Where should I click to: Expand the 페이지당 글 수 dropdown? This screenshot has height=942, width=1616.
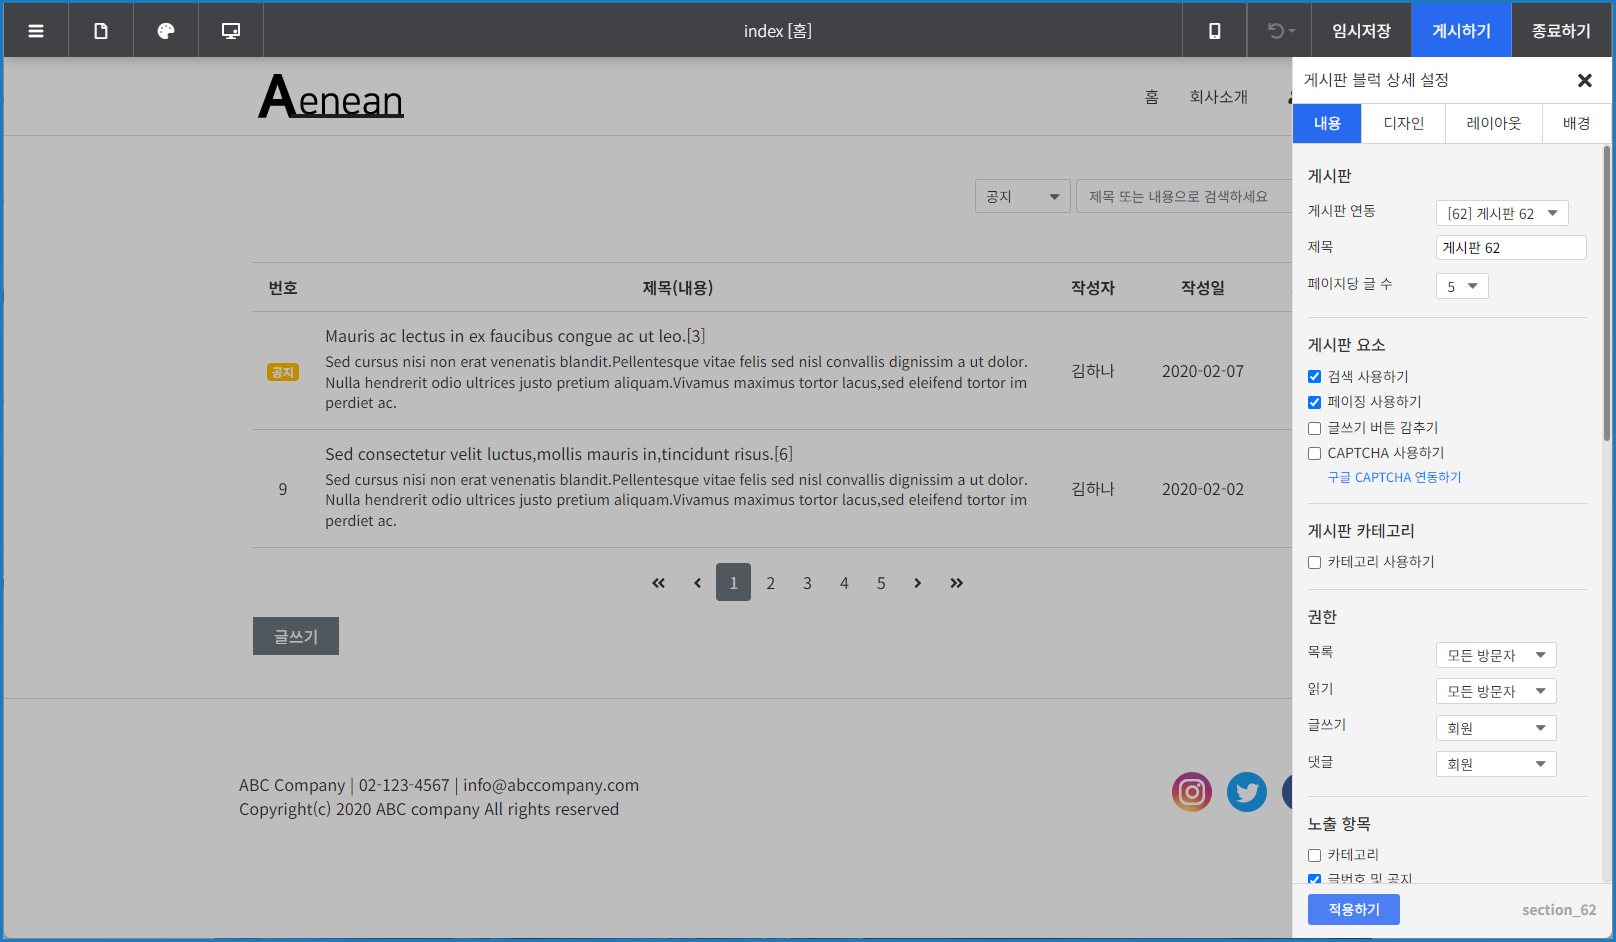1461,287
